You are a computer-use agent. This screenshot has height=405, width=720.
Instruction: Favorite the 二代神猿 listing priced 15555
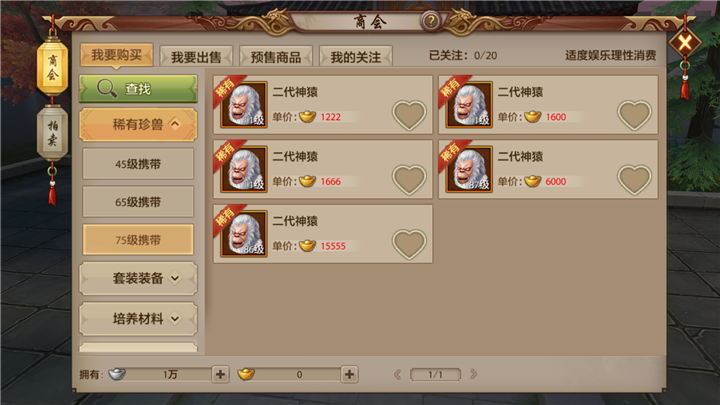(x=409, y=244)
